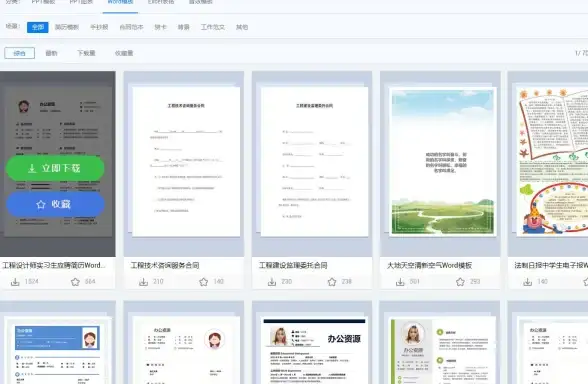Image resolution: width=588 pixels, height=384 pixels.
Task: Filter by 贺卡 scene
Action: click(x=160, y=27)
